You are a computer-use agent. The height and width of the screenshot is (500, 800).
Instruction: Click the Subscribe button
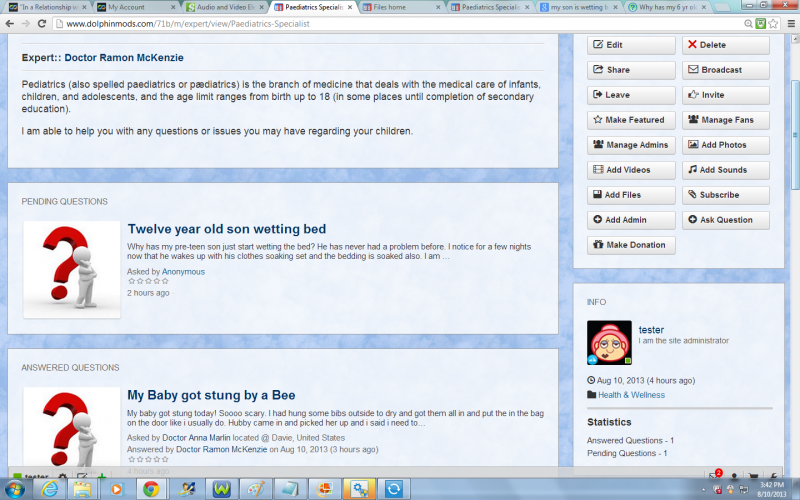click(x=726, y=195)
